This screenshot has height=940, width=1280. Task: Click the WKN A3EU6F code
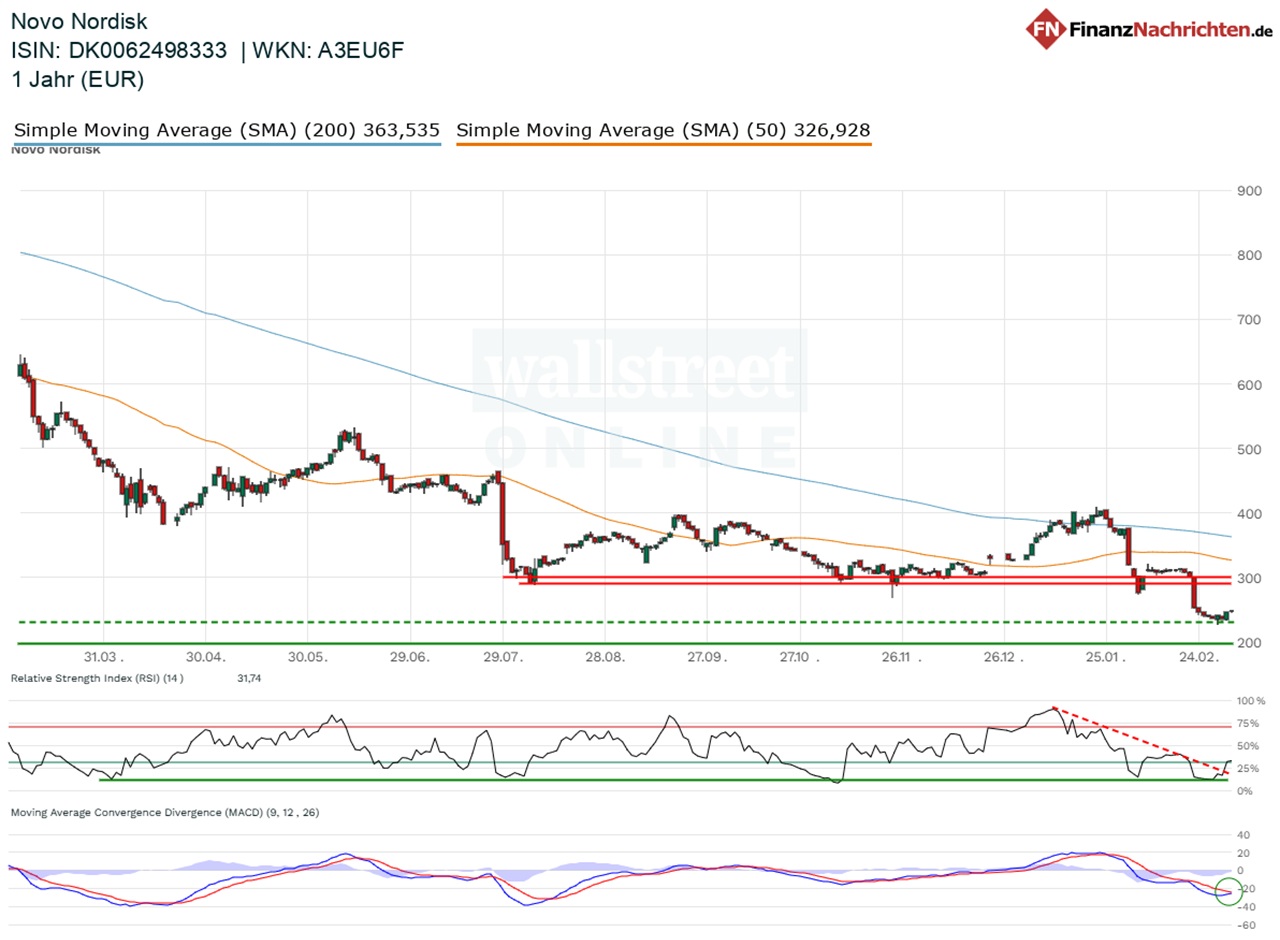[360, 50]
